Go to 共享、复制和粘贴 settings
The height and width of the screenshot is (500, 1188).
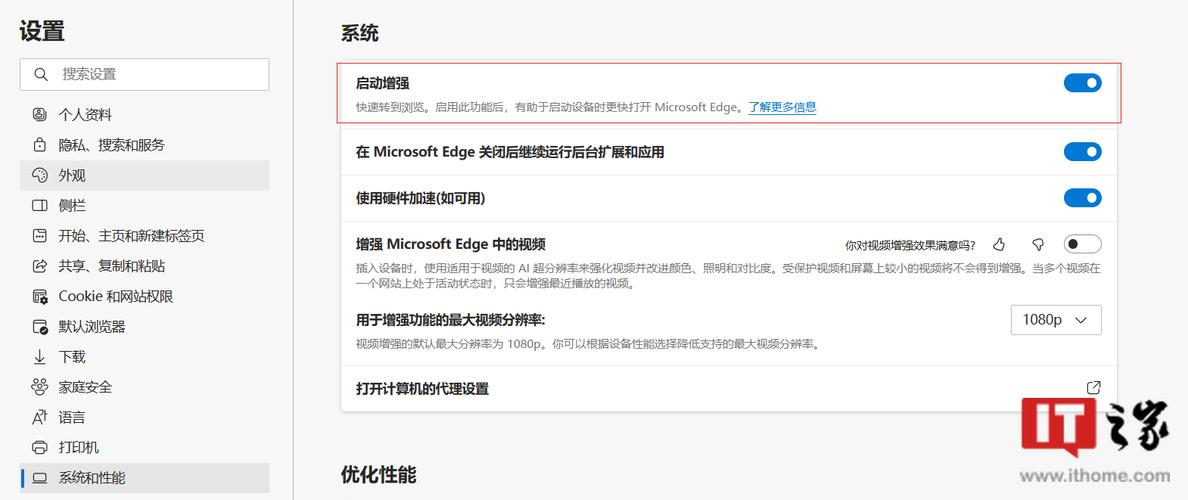tap(144, 267)
